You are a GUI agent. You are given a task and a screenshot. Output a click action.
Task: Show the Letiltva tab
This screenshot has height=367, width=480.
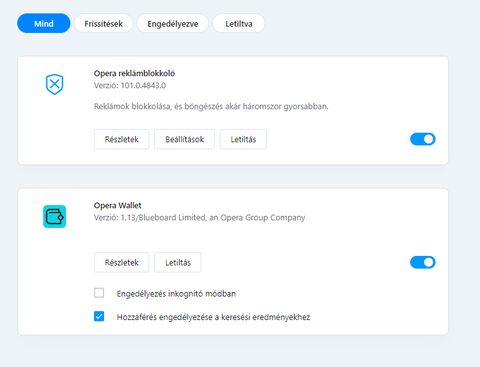tap(239, 23)
